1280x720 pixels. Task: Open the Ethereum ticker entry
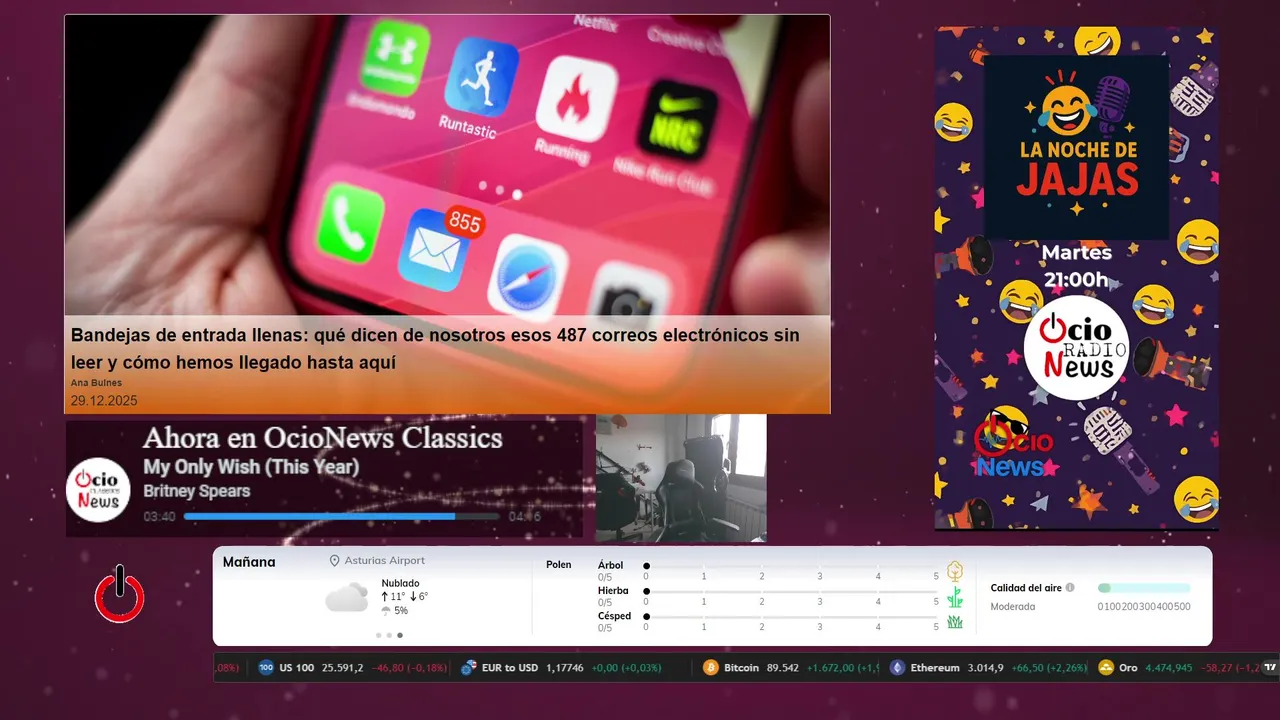(988, 667)
